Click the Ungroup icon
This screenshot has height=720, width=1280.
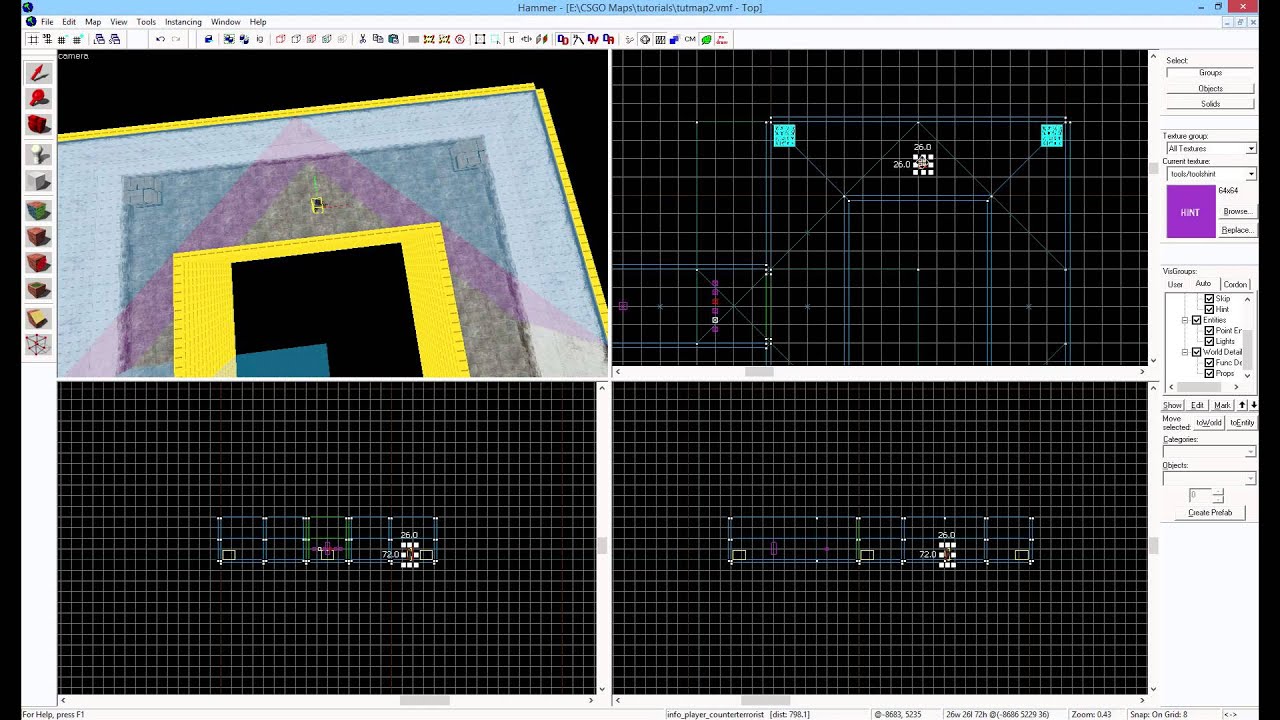point(244,39)
